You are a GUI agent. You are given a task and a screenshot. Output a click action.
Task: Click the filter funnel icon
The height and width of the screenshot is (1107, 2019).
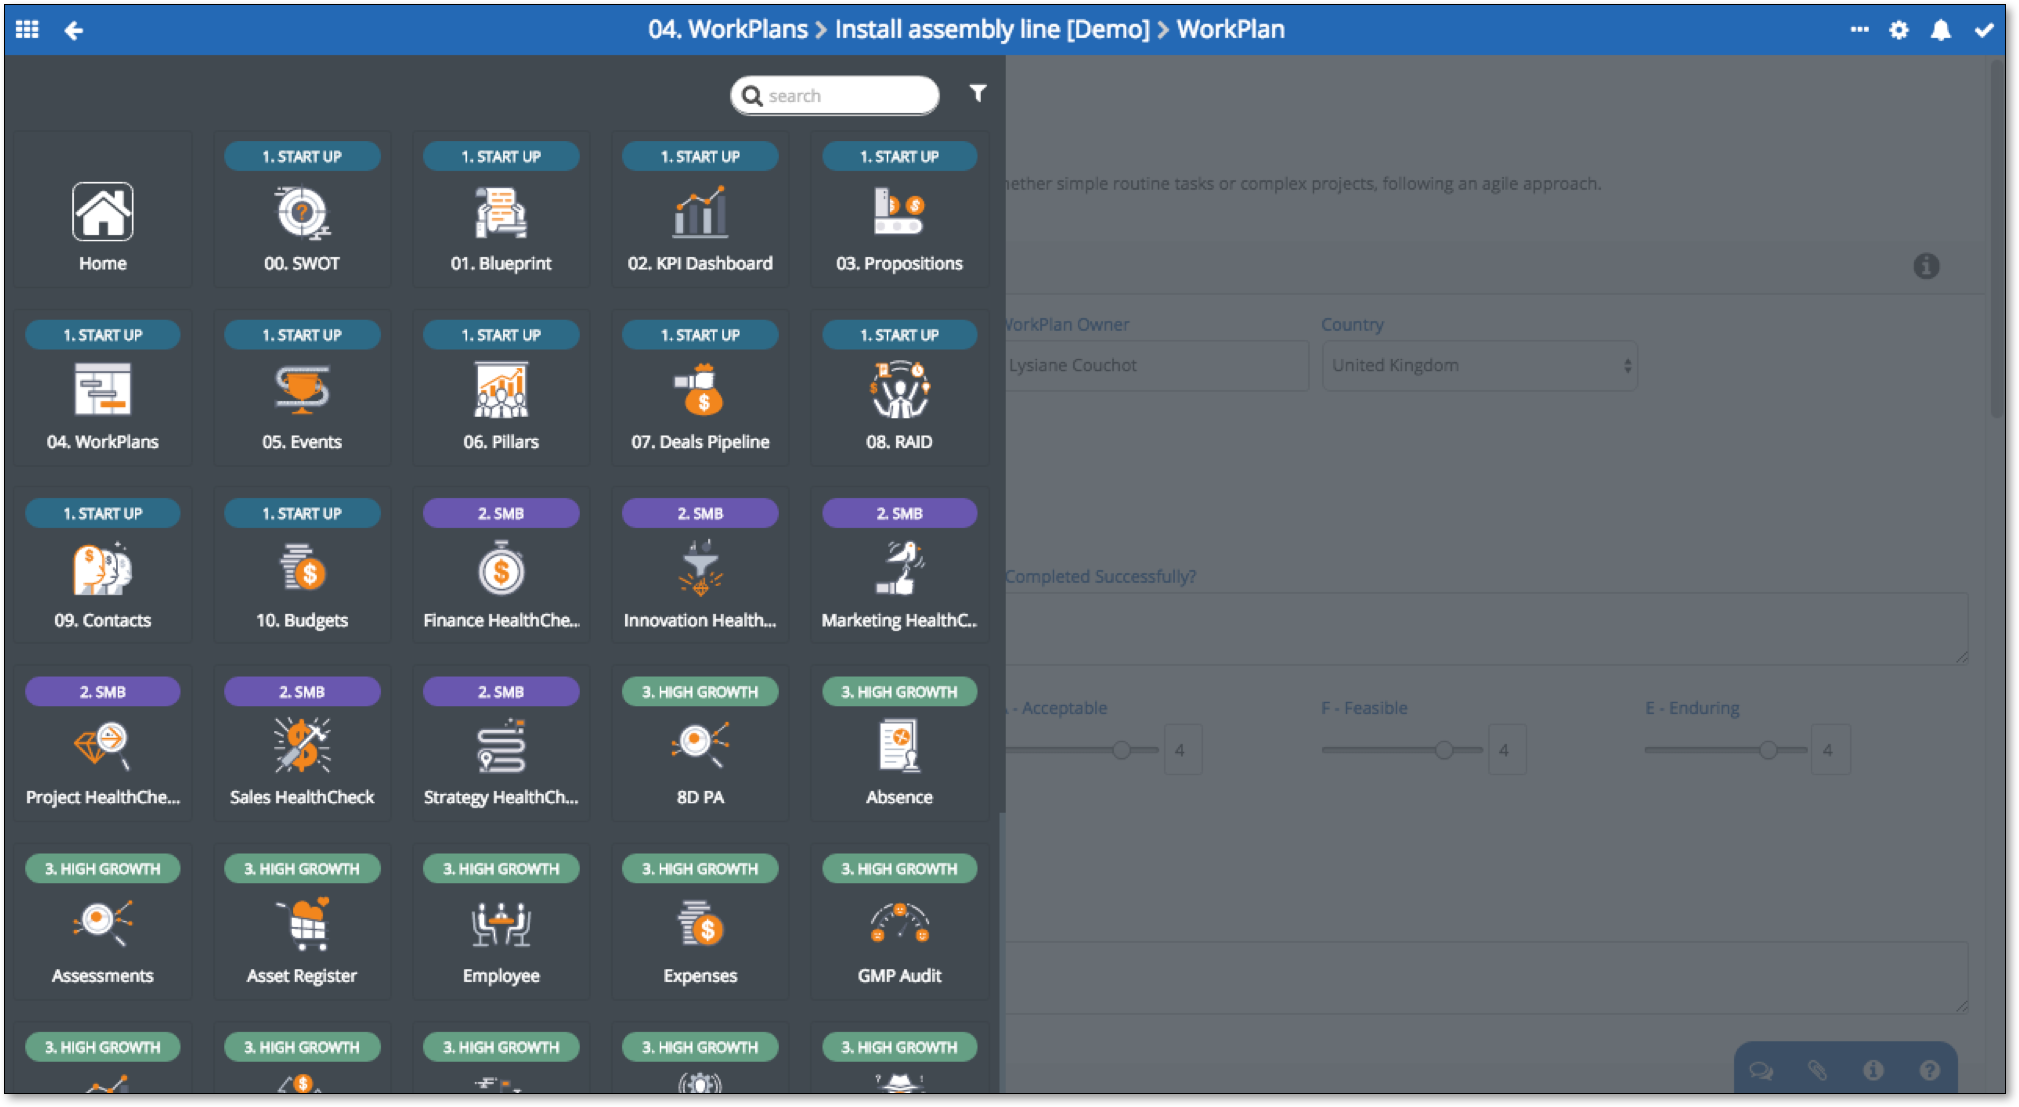[977, 93]
